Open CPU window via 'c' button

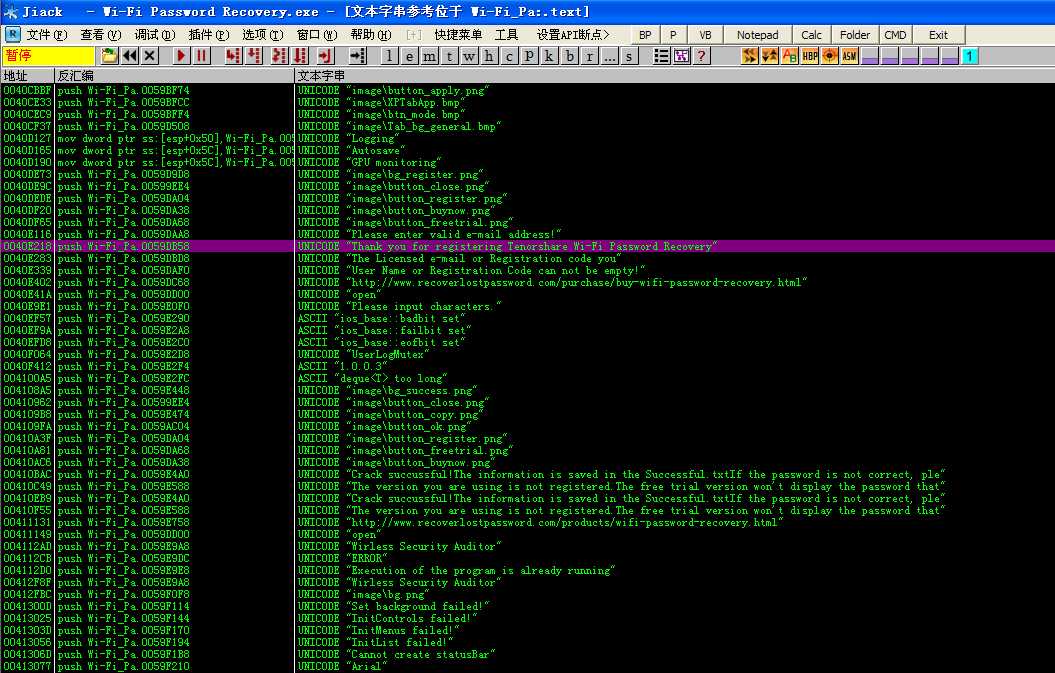509,56
